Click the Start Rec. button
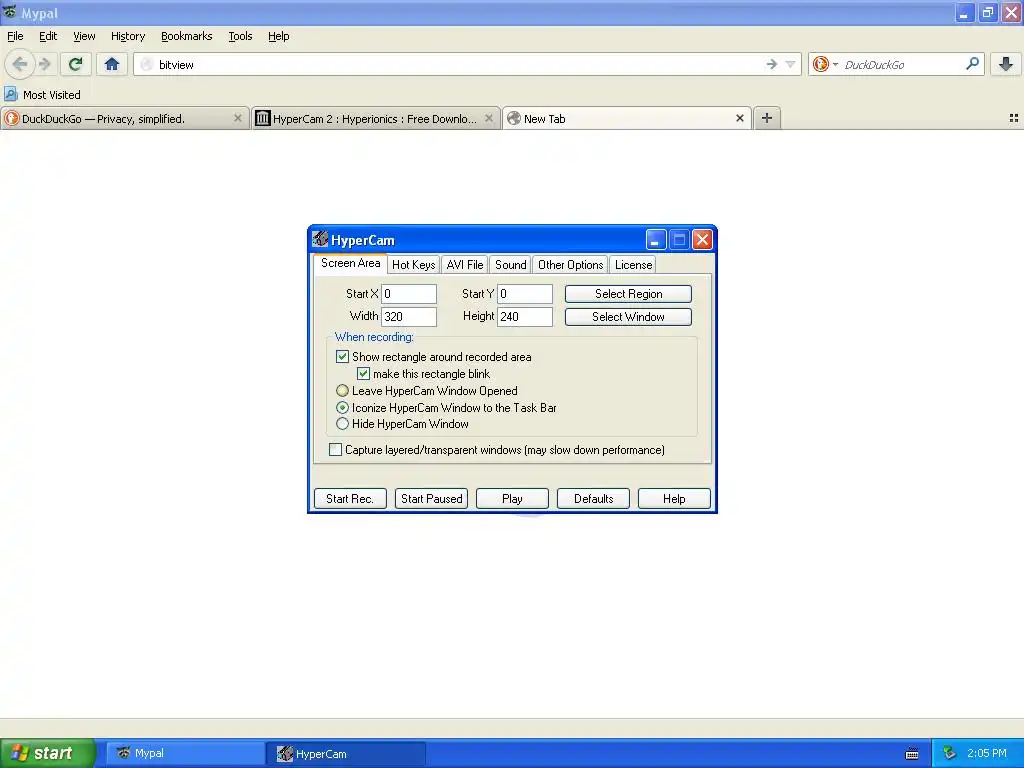The height and width of the screenshot is (768, 1024). (350, 498)
